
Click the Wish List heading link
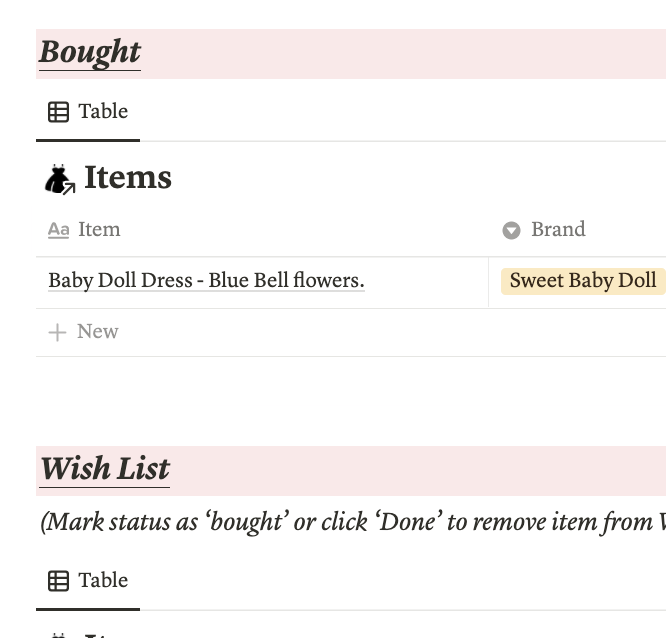(105, 469)
